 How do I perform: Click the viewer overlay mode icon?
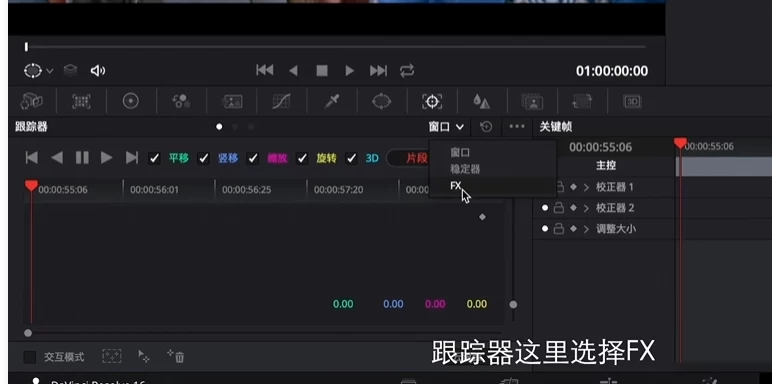[33, 71]
